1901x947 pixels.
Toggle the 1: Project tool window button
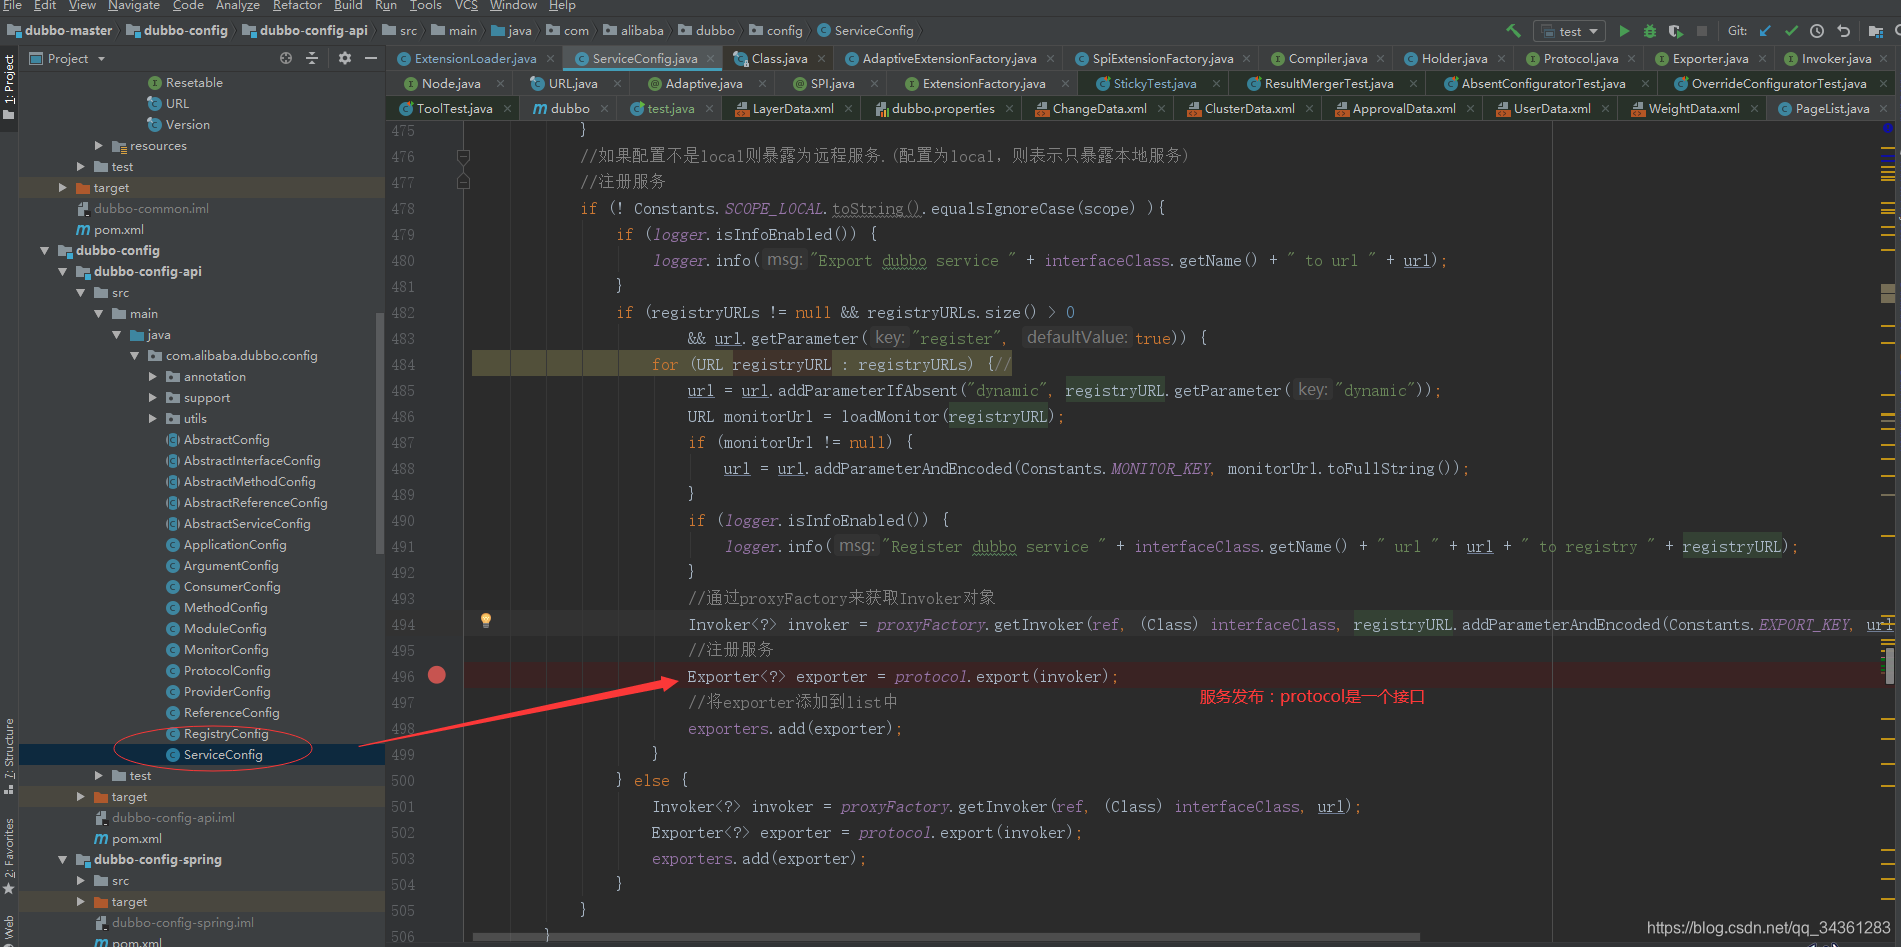tap(9, 85)
